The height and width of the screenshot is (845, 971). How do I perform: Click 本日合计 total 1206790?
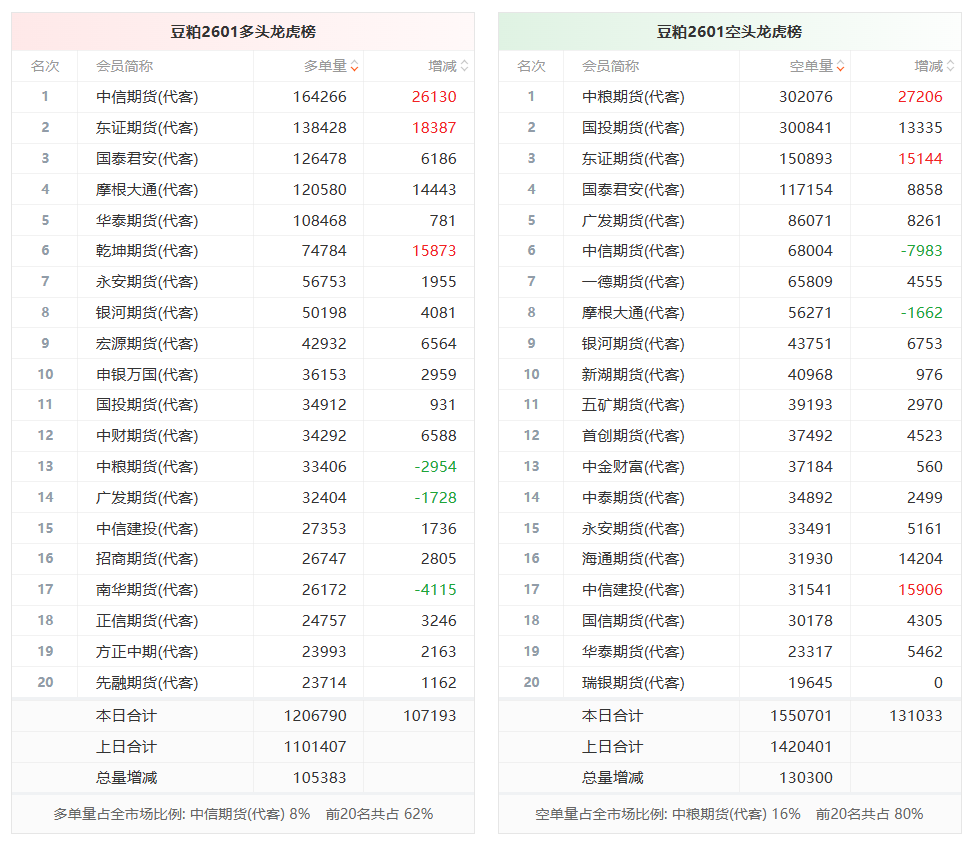pos(315,716)
